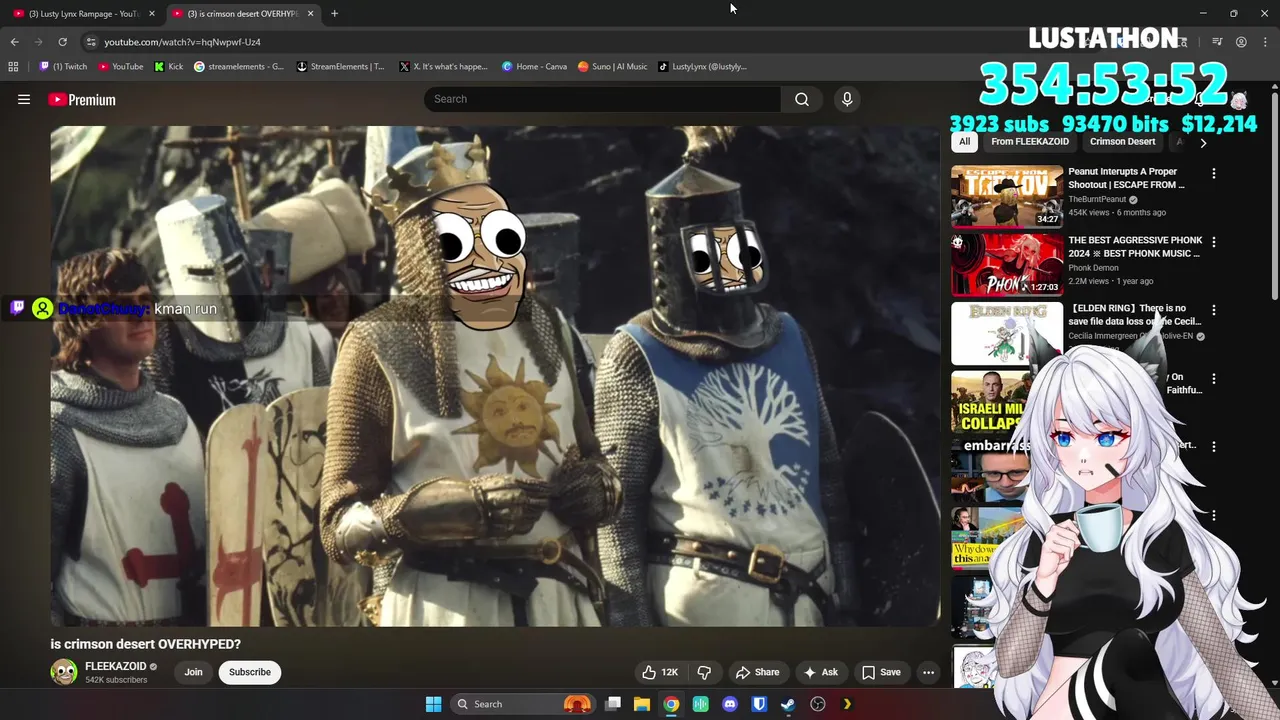1280x720 pixels.
Task: Open options for Peanut Interrupts video
Action: 1214,174
